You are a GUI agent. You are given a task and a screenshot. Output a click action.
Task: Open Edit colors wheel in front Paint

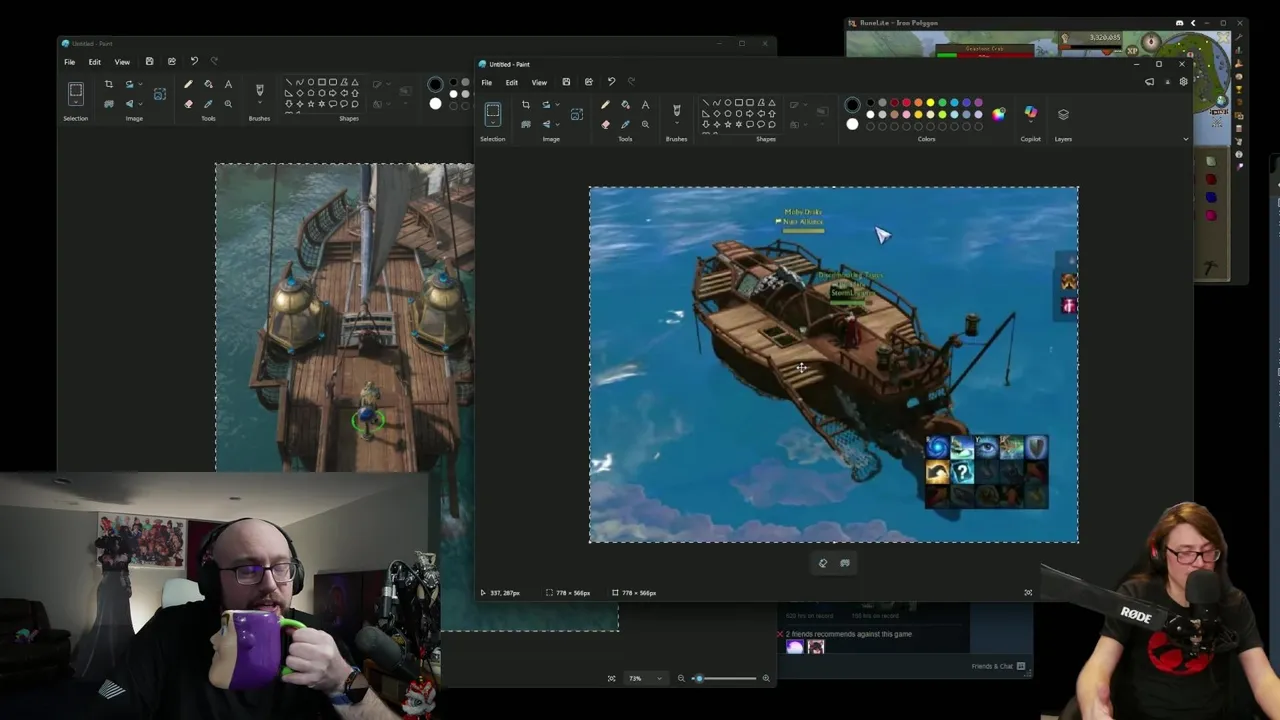998,114
